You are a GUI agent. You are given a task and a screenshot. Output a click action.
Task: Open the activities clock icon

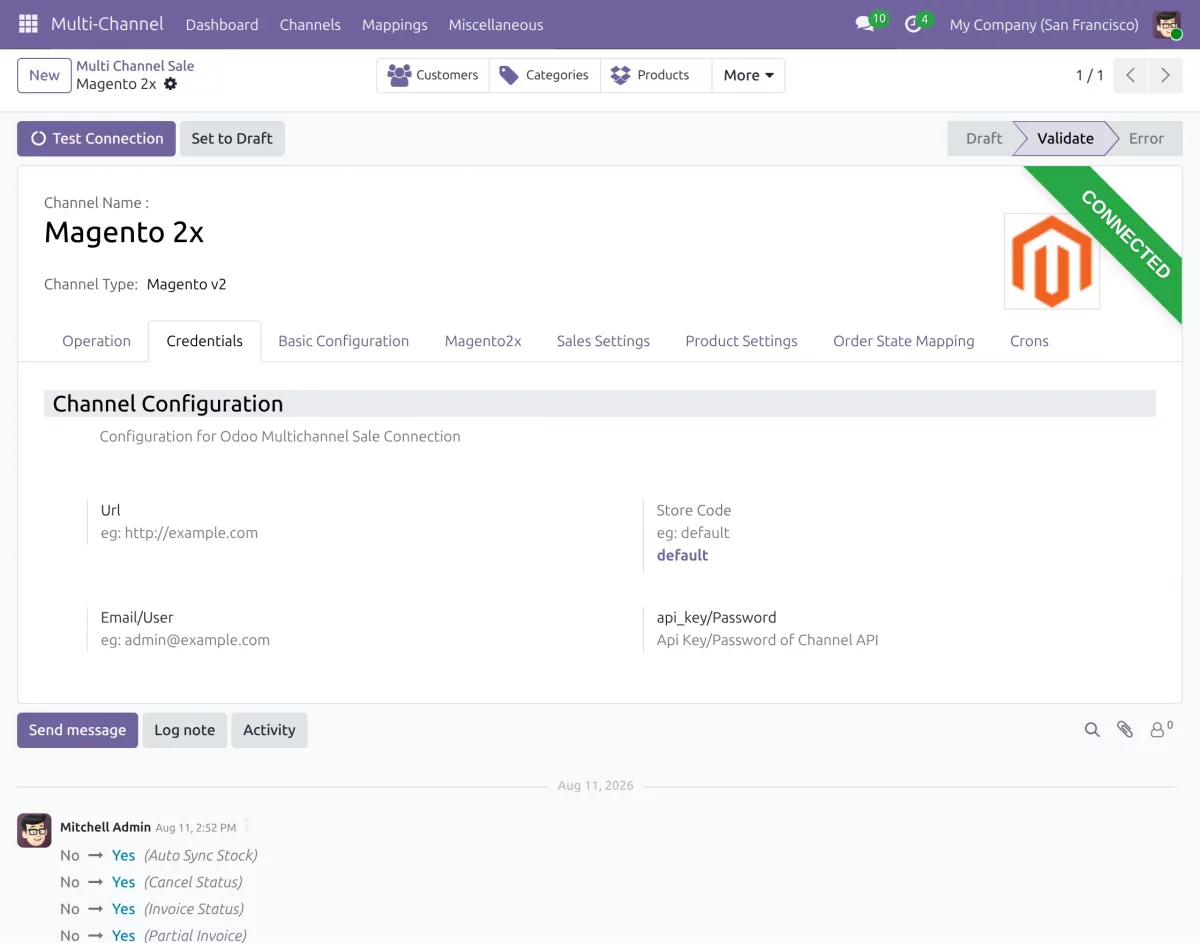[913, 24]
